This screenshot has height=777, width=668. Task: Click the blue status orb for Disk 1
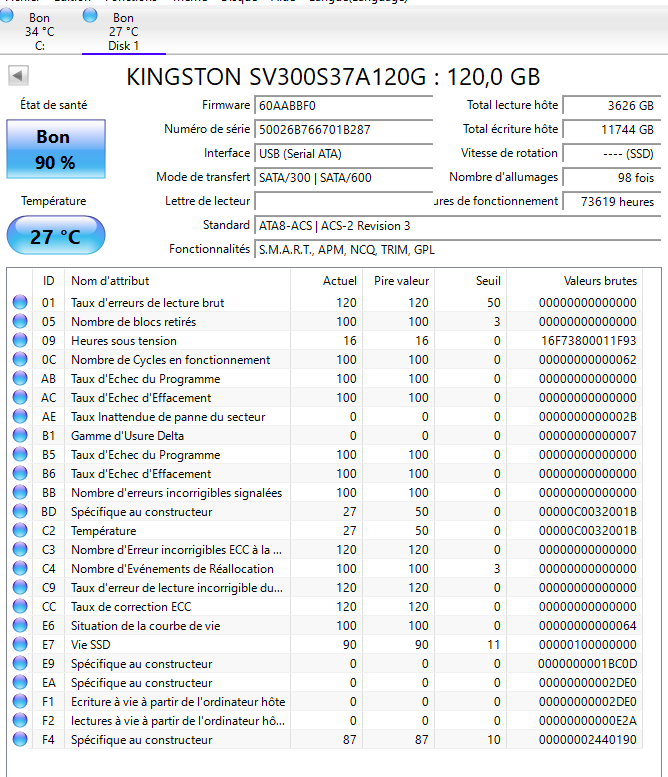click(90, 16)
